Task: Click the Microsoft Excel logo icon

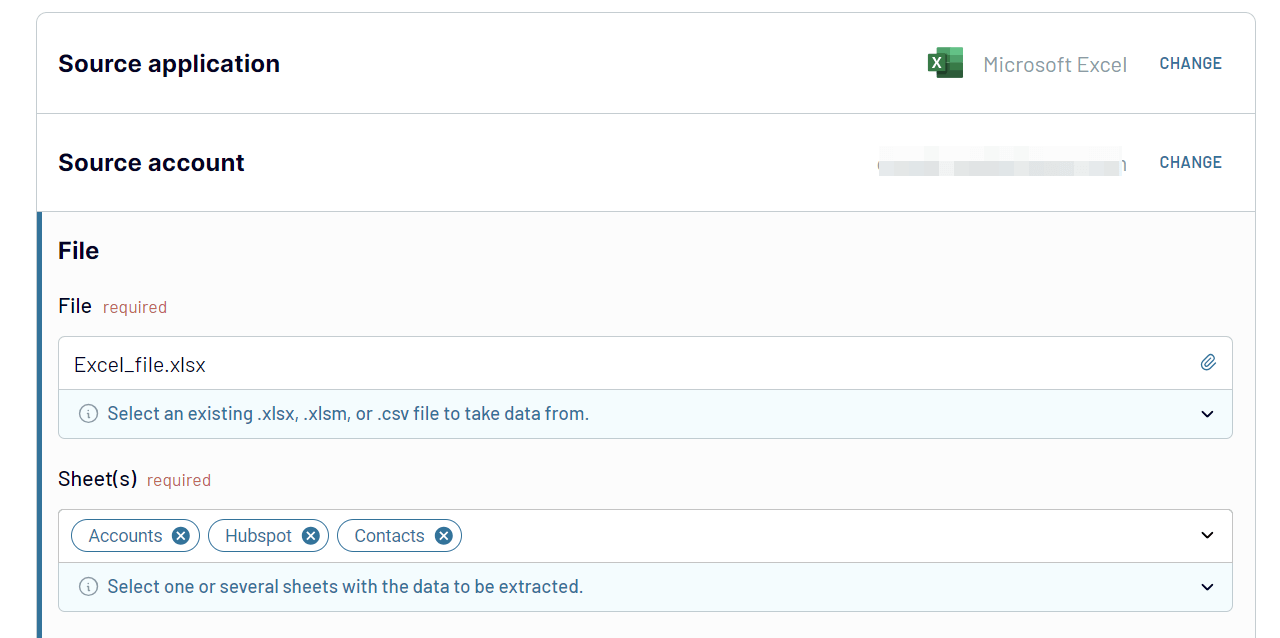Action: 944,63
